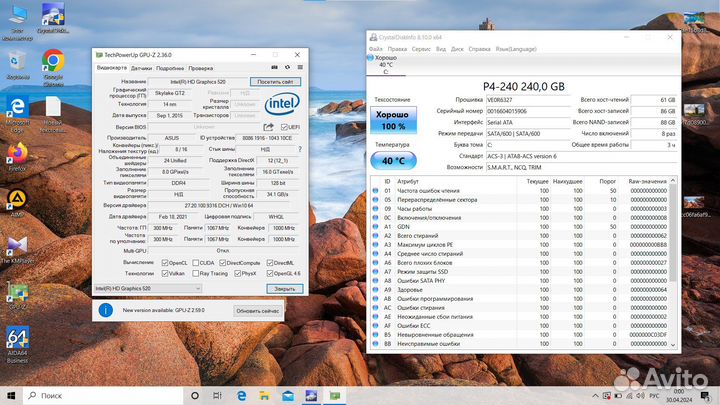Click the SMART table scrollbar down arrow

pyautogui.click(x=673, y=344)
